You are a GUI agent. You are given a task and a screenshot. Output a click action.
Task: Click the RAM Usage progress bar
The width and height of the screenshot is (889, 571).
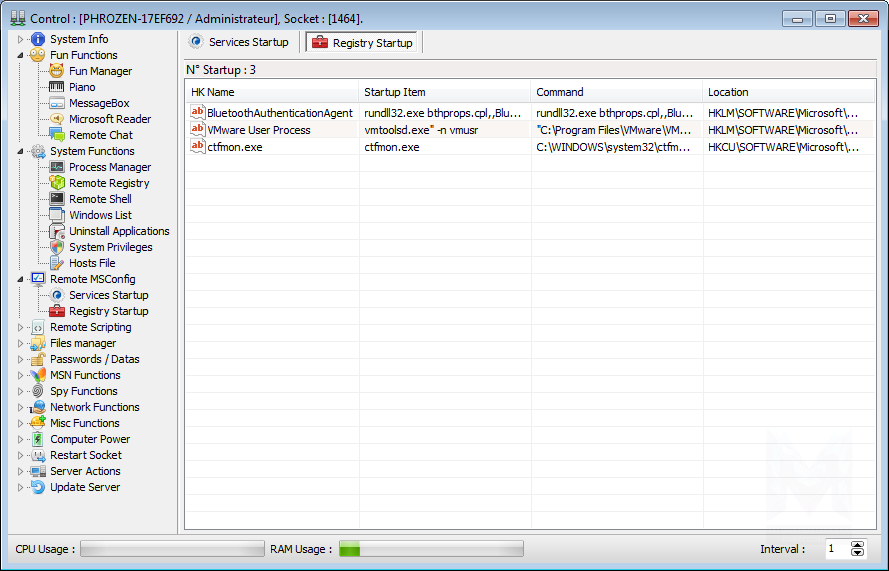(x=430, y=549)
